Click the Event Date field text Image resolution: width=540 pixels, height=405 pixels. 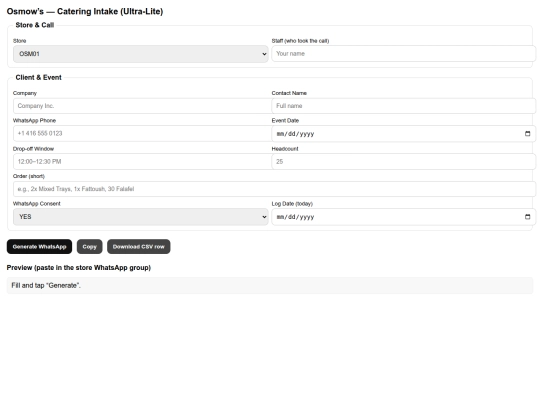point(295,134)
